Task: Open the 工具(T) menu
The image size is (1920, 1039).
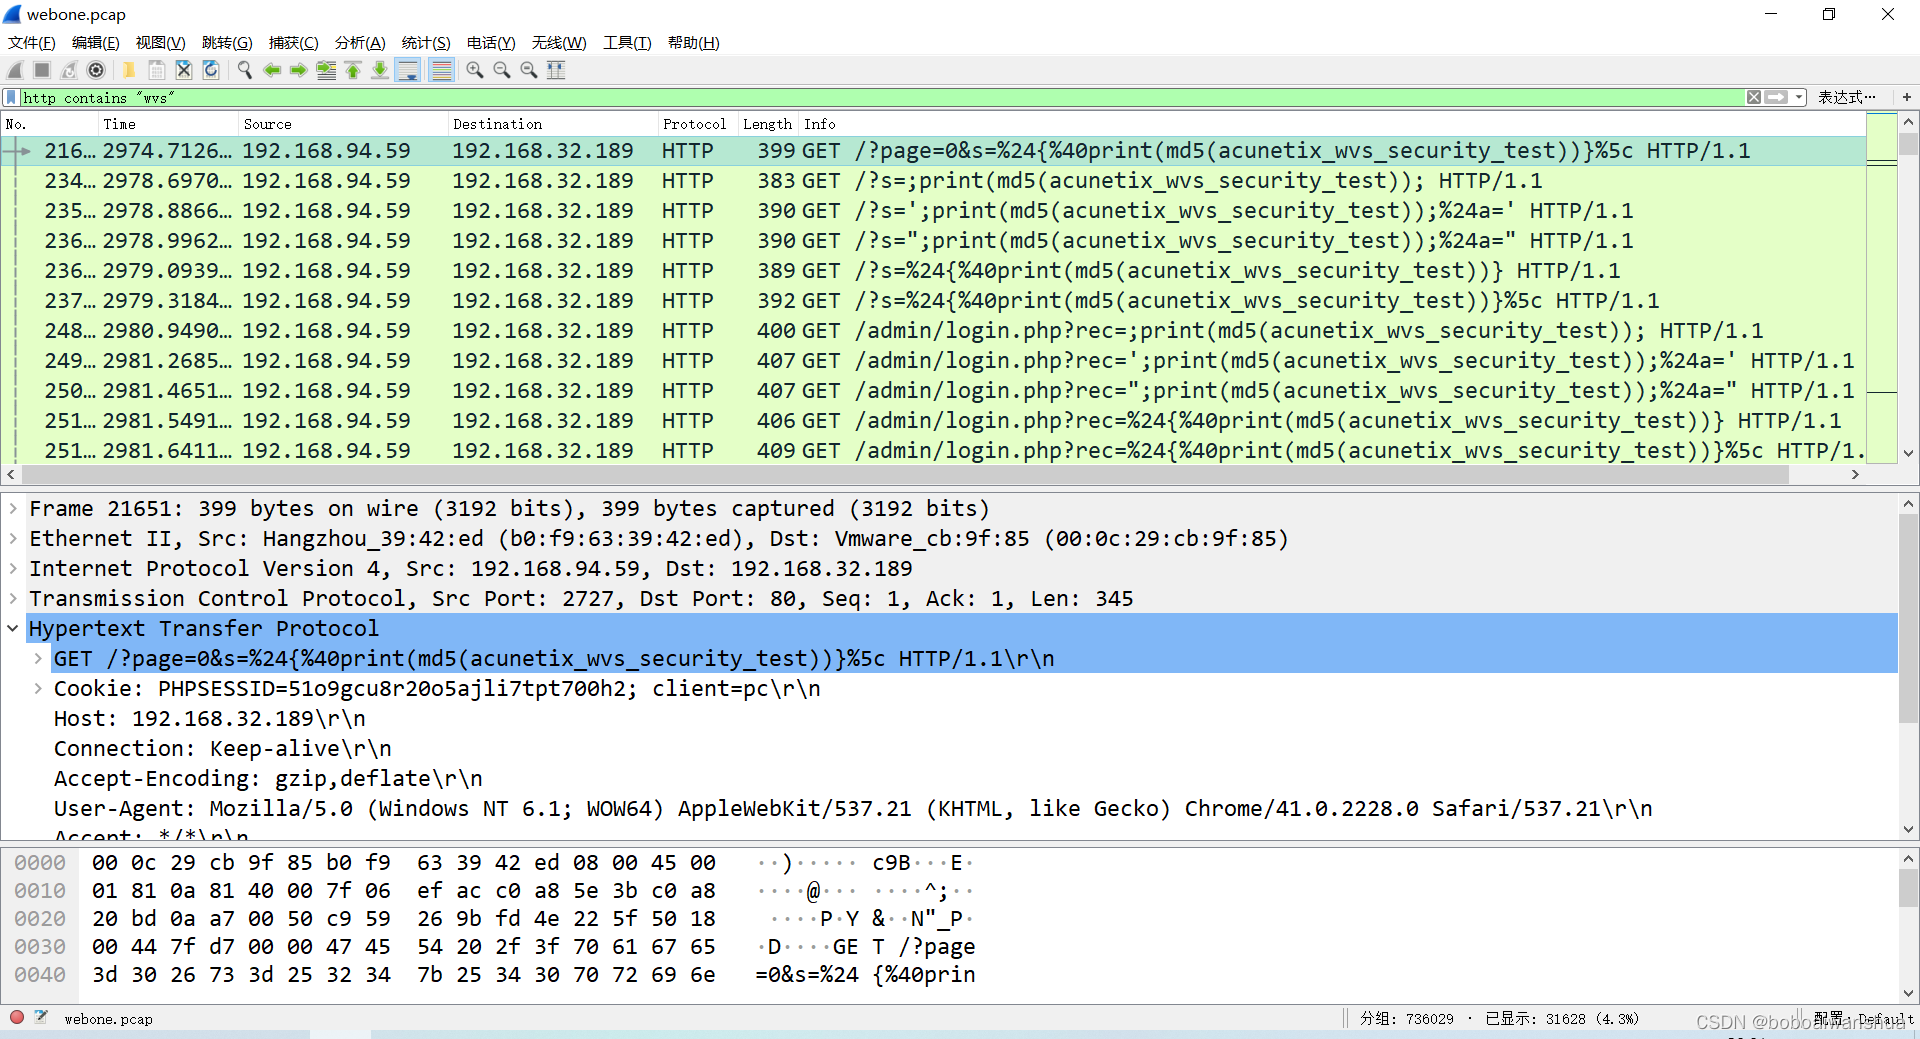Action: click(x=627, y=42)
